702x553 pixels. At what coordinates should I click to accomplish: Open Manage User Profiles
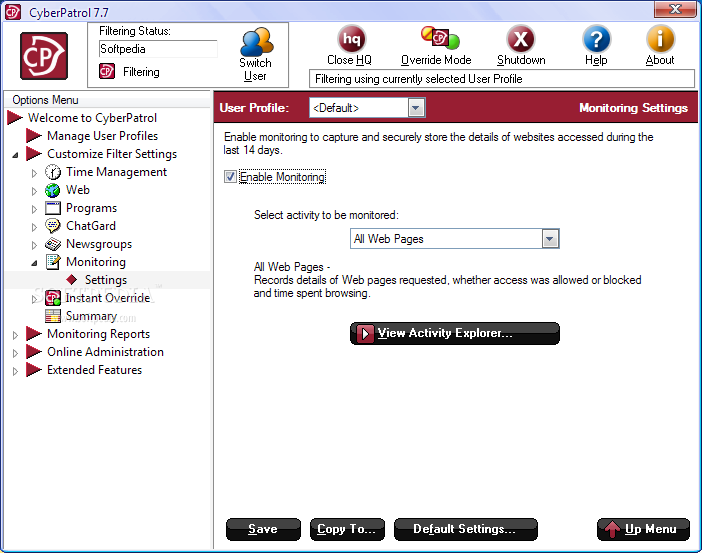coord(103,136)
